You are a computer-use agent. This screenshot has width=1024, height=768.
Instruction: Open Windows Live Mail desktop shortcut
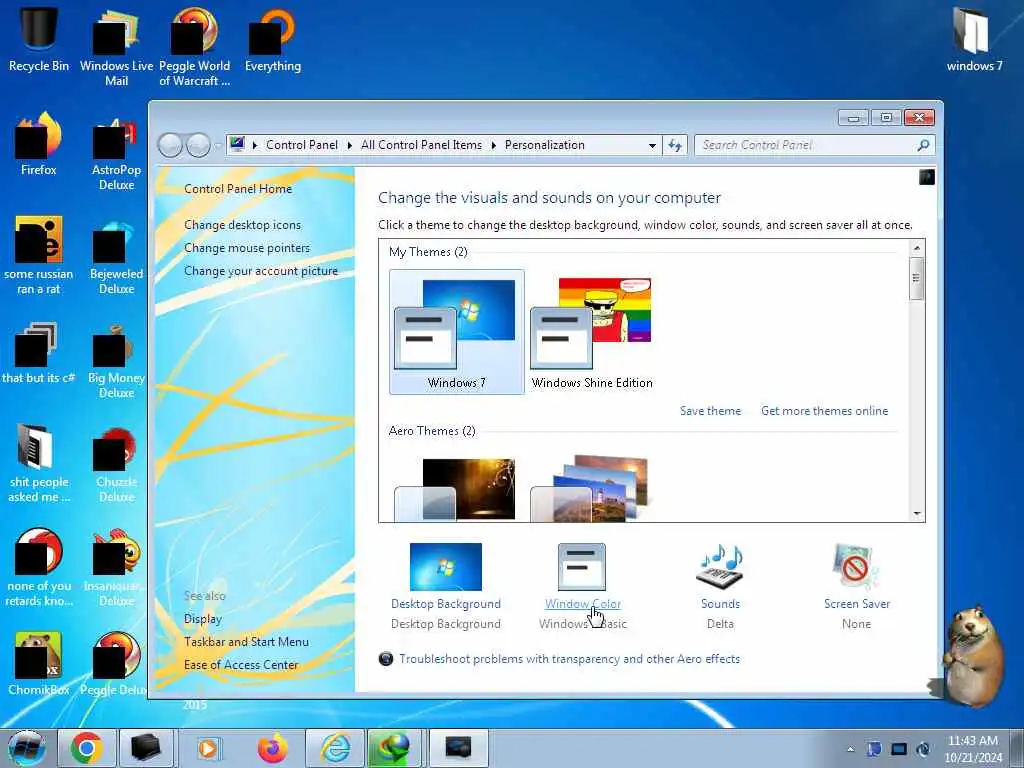tap(116, 46)
